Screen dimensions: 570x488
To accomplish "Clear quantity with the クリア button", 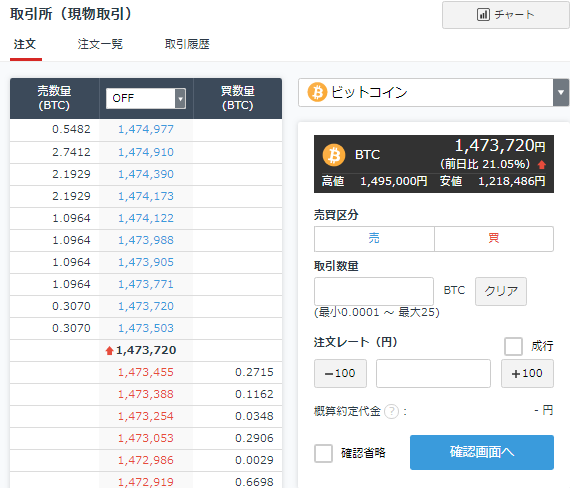I will (x=501, y=291).
